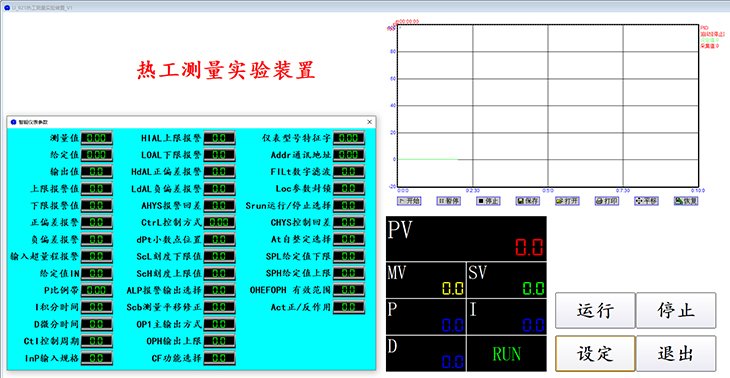Exit the program with 退出
Image resolution: width=730 pixels, height=378 pixels.
click(x=676, y=353)
